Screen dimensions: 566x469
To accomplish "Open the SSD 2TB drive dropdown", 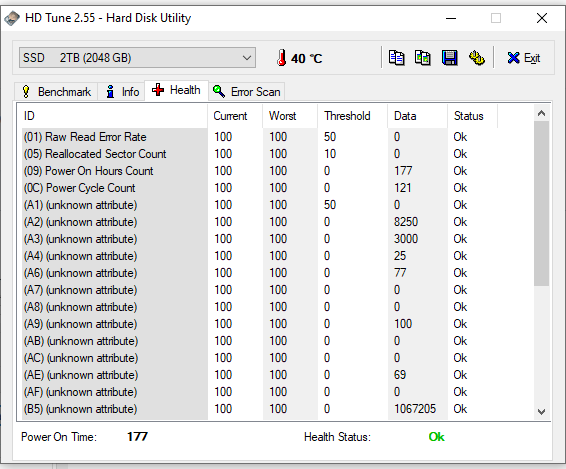I will 137,58.
